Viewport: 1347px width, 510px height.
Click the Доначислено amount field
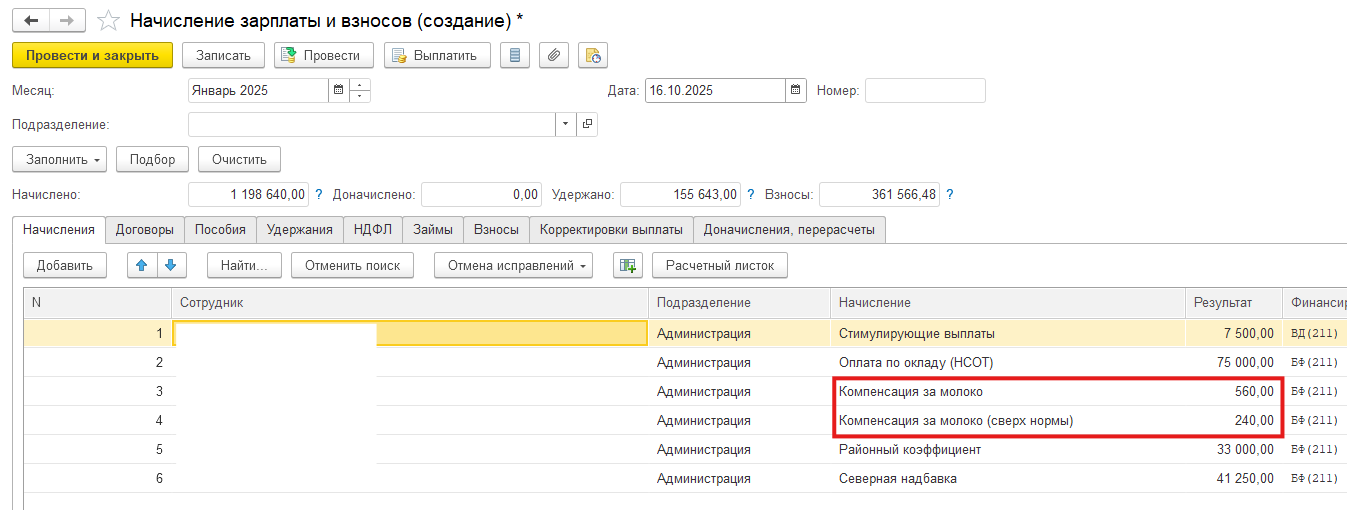tap(481, 195)
